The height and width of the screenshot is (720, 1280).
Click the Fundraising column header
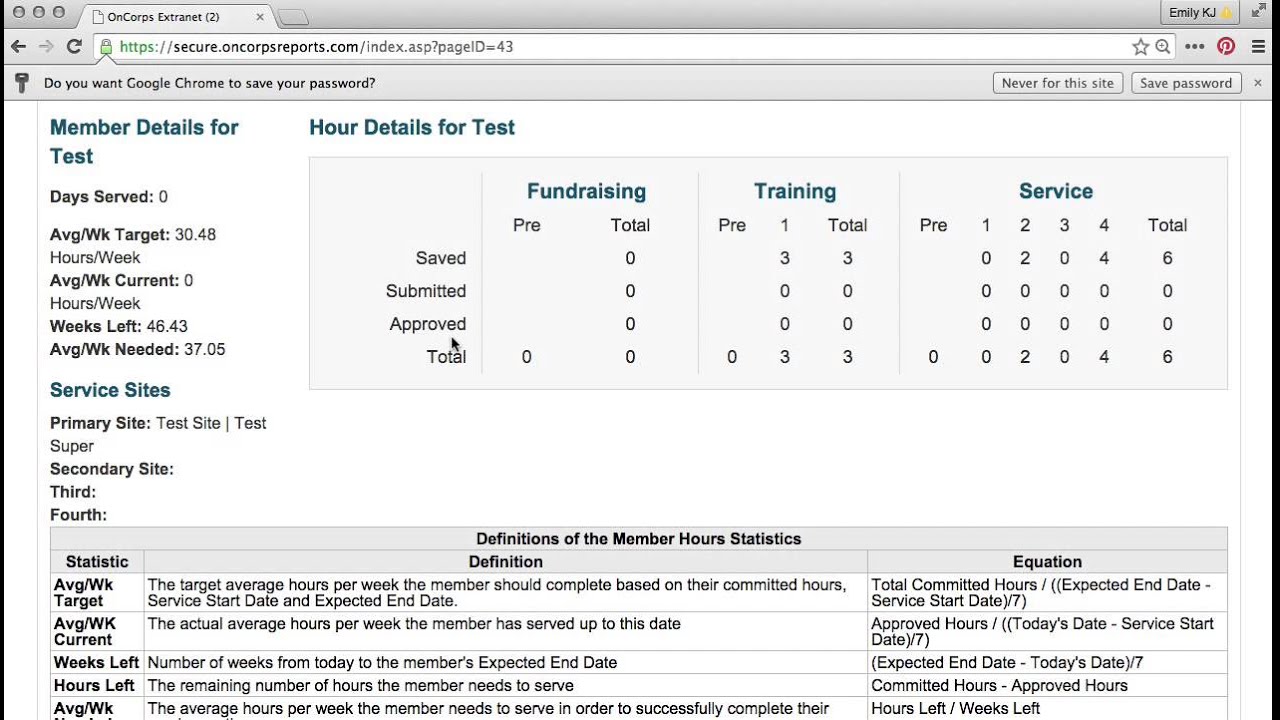[x=586, y=191]
